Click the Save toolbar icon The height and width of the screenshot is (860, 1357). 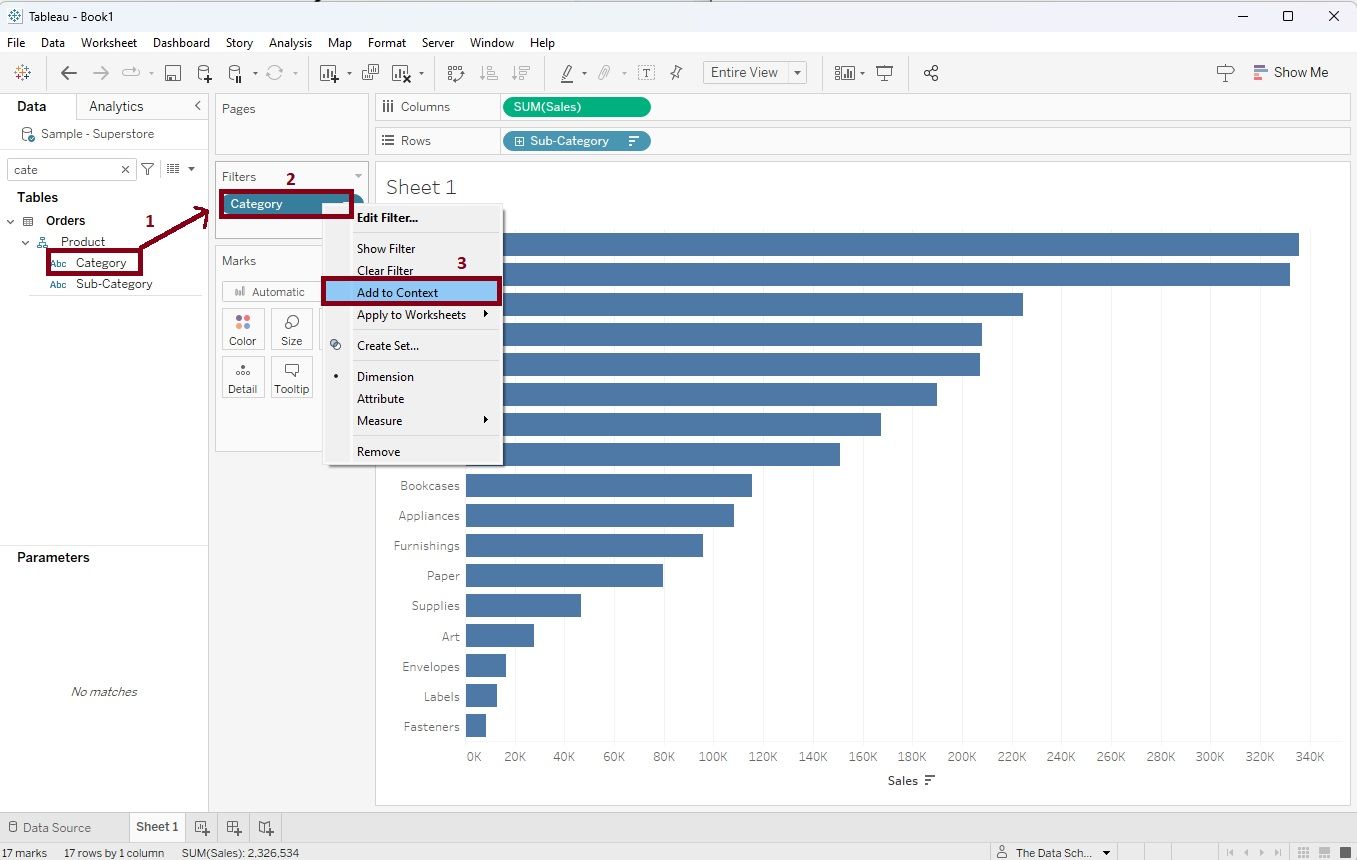click(x=173, y=73)
